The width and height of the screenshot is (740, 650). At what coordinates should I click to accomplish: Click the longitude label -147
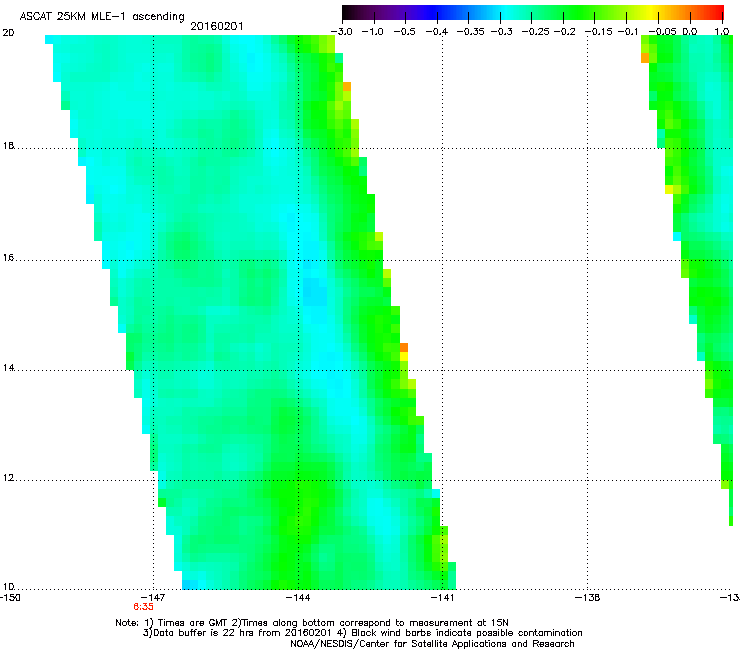(153, 598)
